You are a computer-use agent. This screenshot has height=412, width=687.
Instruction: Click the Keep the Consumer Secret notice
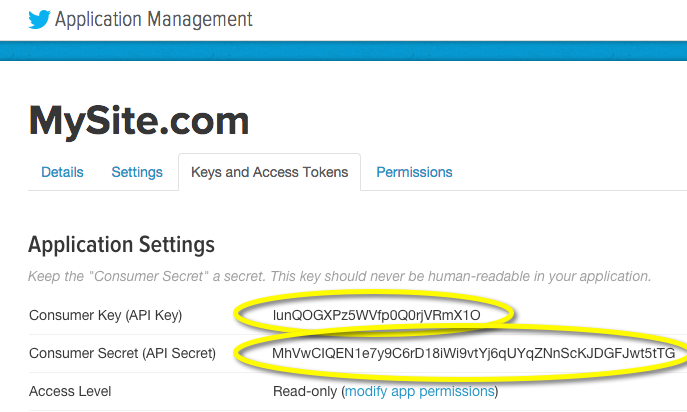tap(340, 277)
